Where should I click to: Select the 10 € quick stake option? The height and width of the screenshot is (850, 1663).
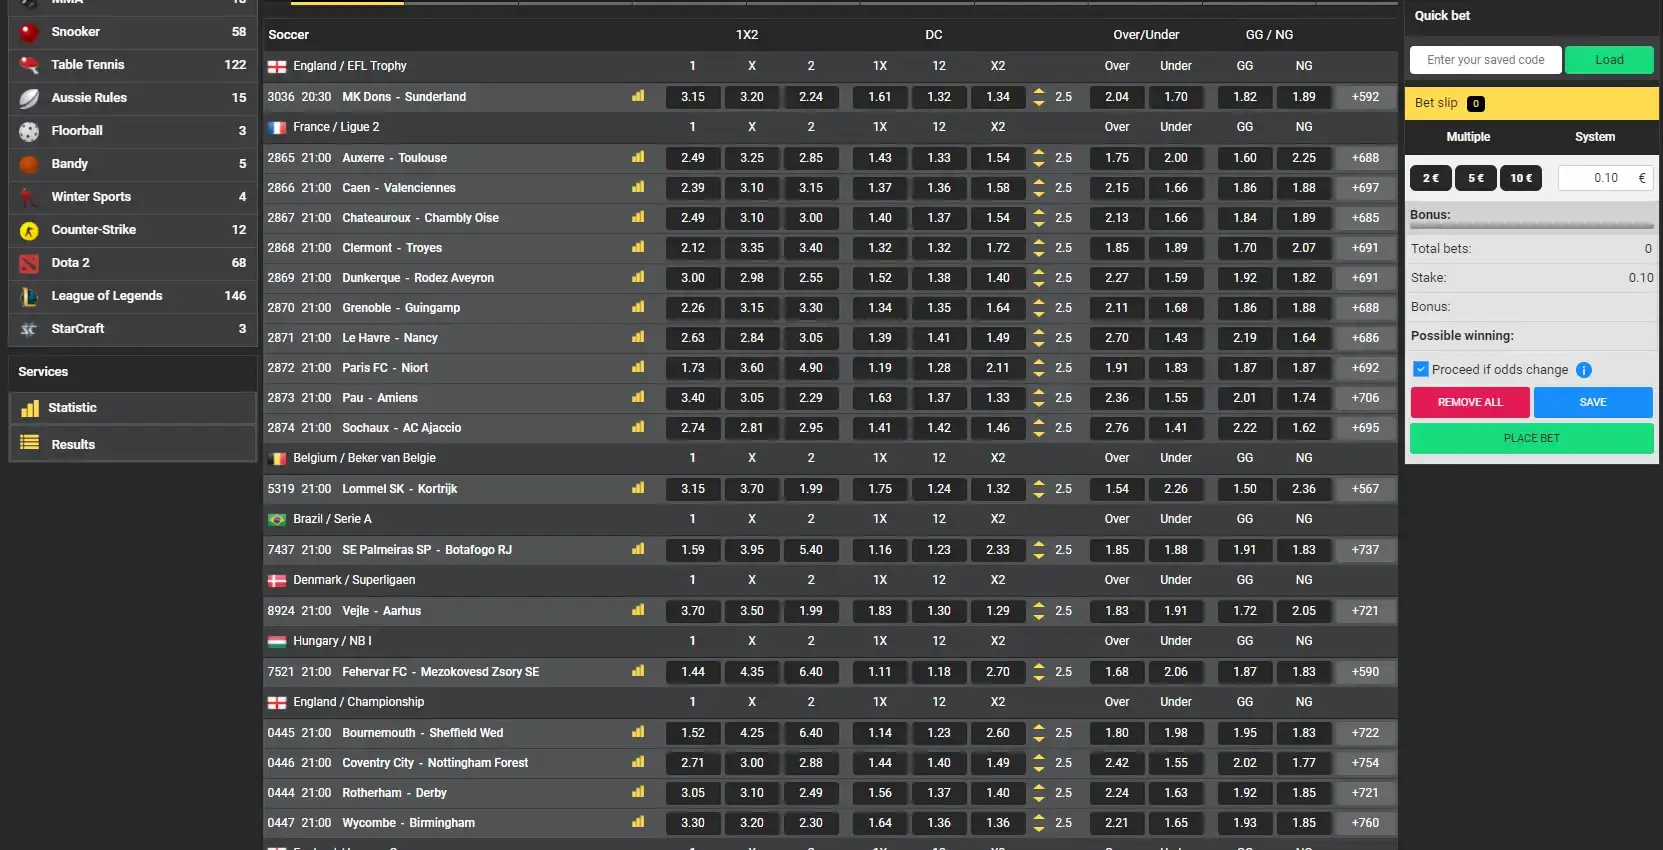(x=1520, y=178)
